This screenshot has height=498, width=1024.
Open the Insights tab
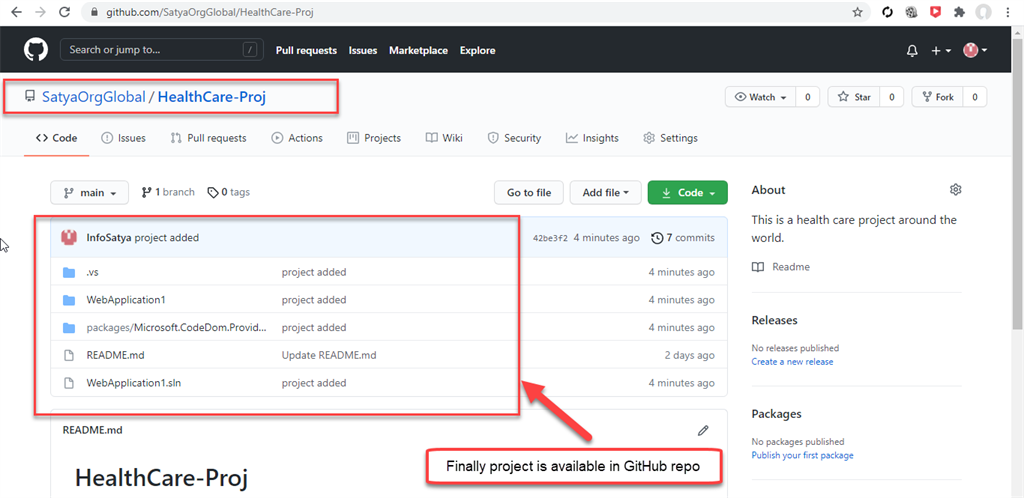592,138
